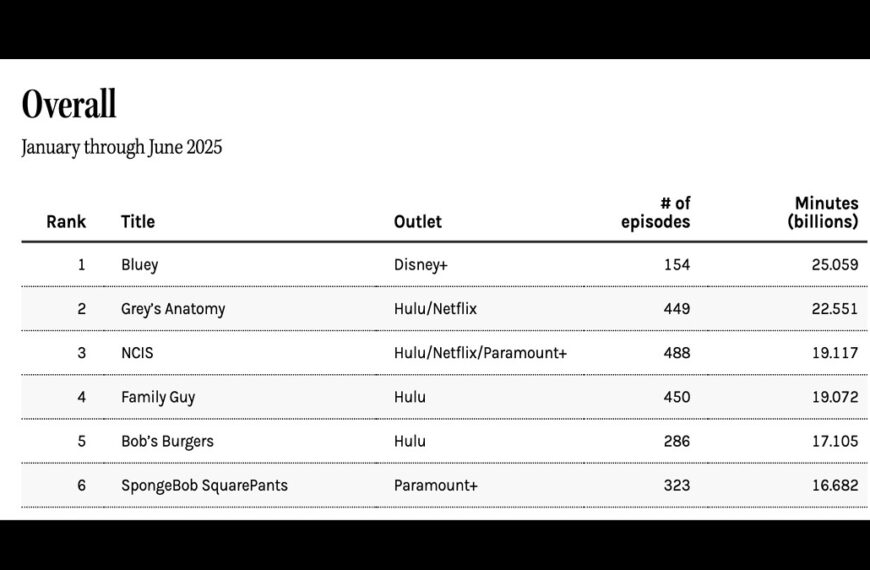Click the Overall heading

[x=69, y=105]
